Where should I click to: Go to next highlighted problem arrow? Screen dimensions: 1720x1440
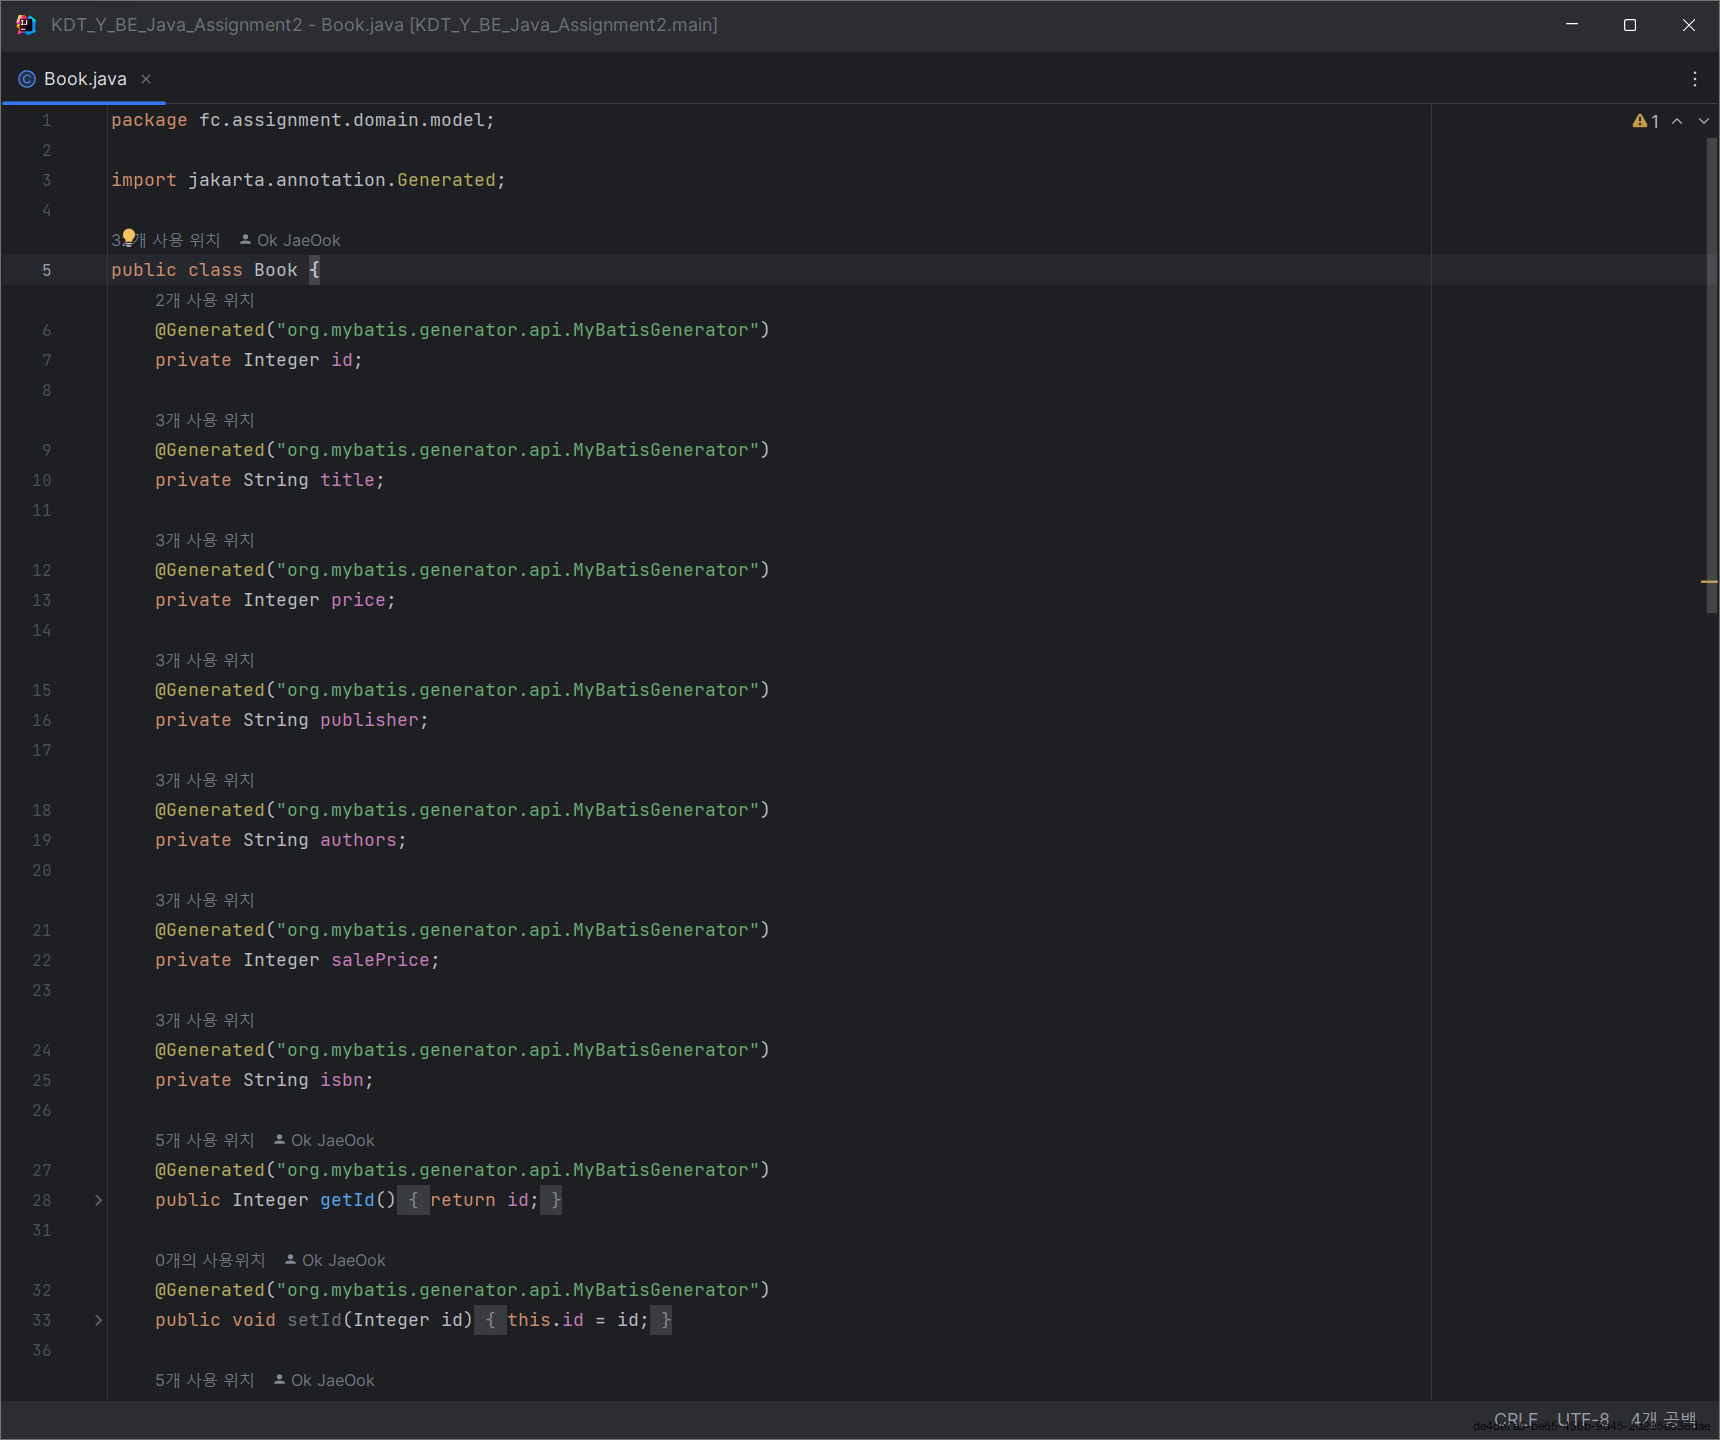(x=1704, y=121)
